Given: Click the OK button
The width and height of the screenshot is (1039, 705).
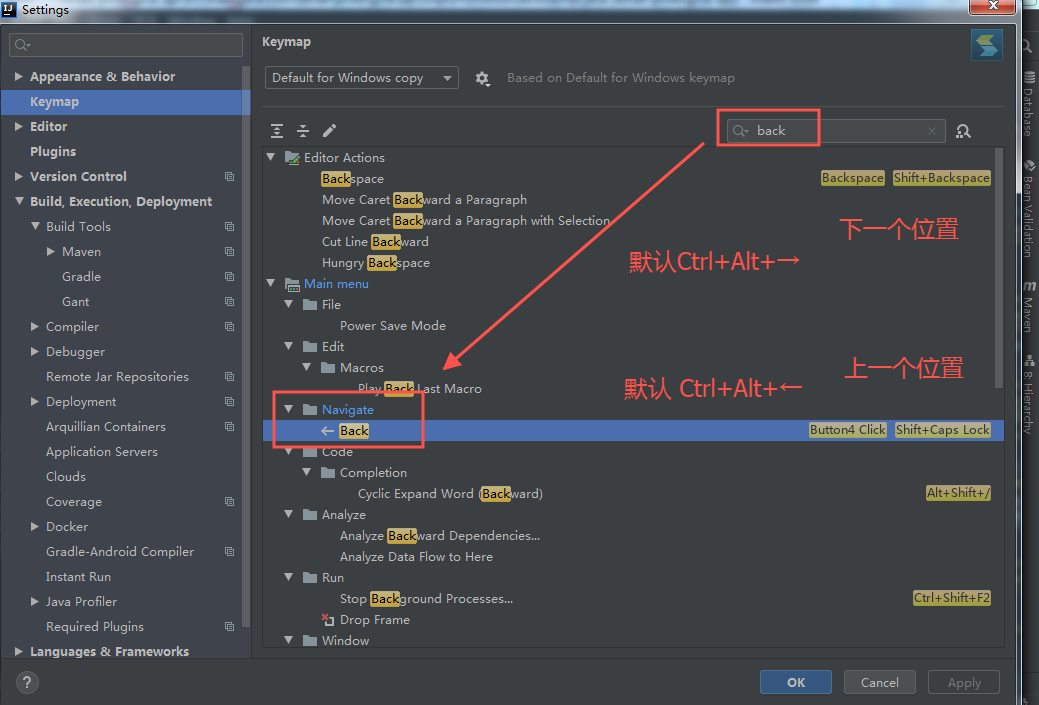Looking at the screenshot, I should 796,682.
